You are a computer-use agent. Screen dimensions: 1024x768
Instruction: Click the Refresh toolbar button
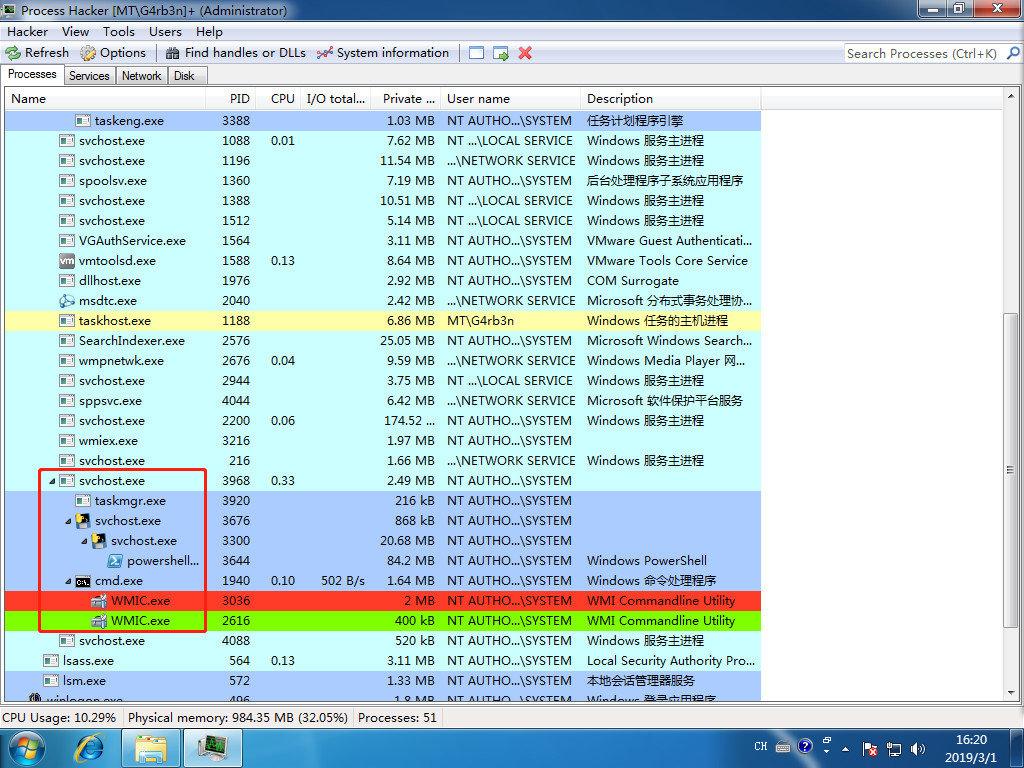(37, 53)
